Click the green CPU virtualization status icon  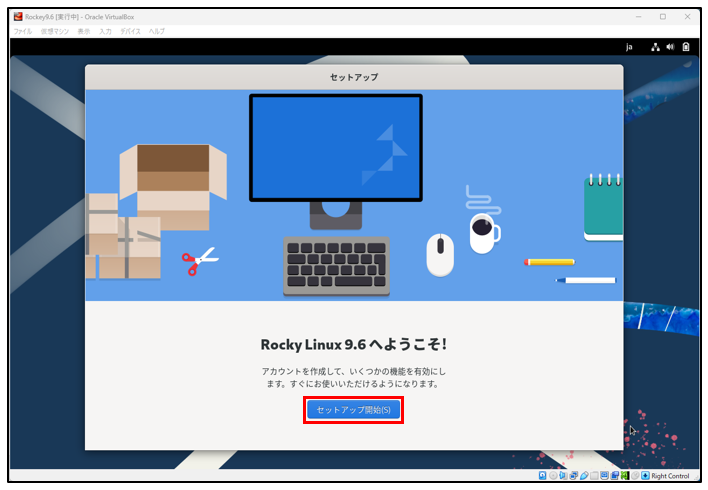[624, 475]
